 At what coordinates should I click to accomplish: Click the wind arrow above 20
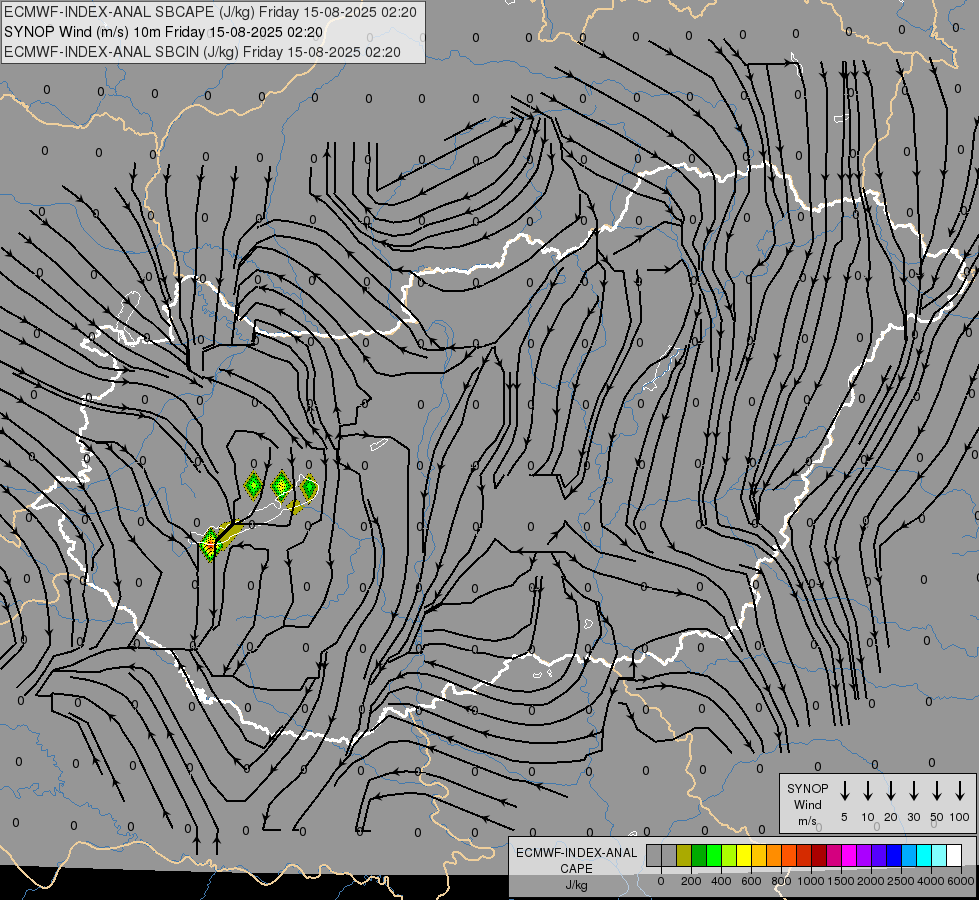coord(890,791)
